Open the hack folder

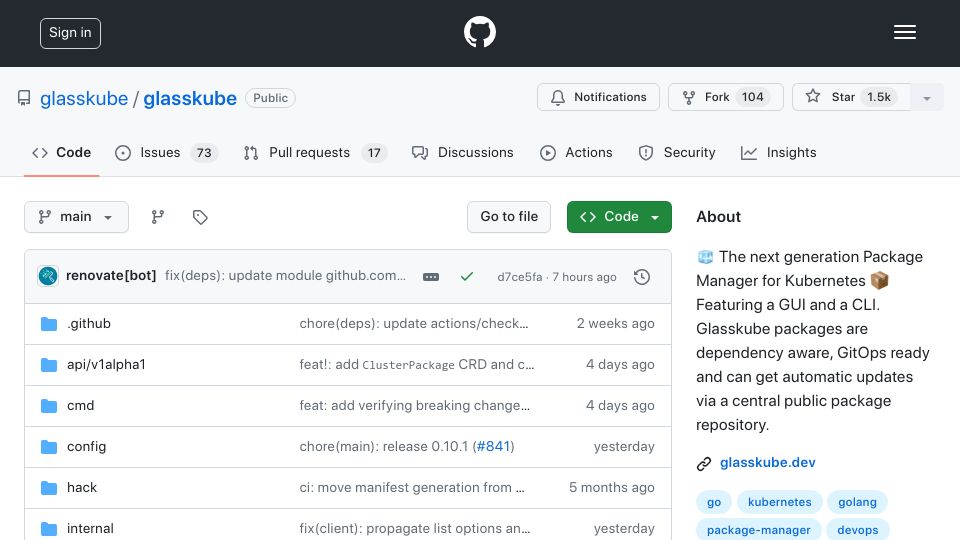coord(82,487)
